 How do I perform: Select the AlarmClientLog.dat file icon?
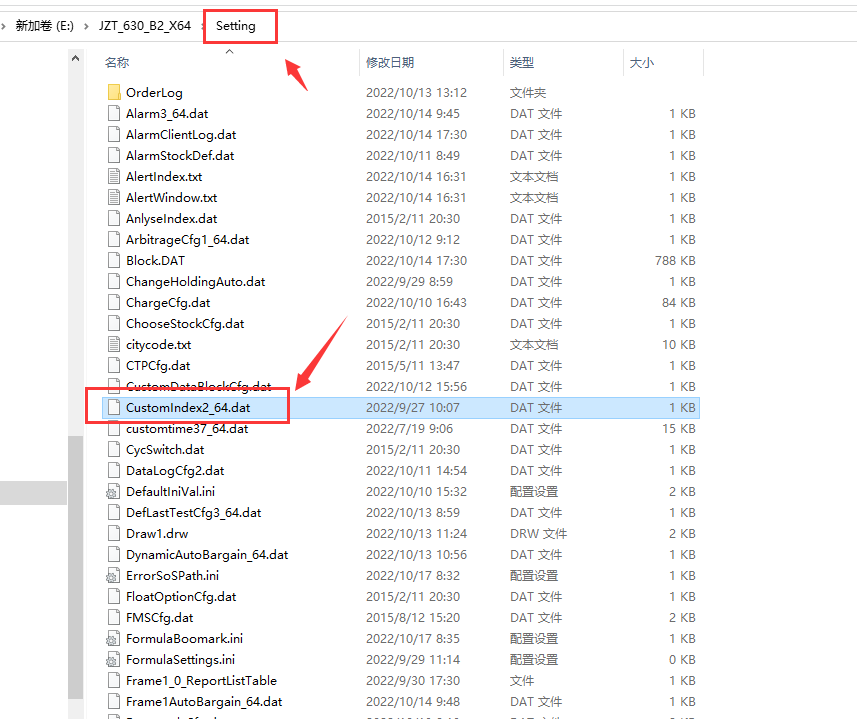point(114,134)
